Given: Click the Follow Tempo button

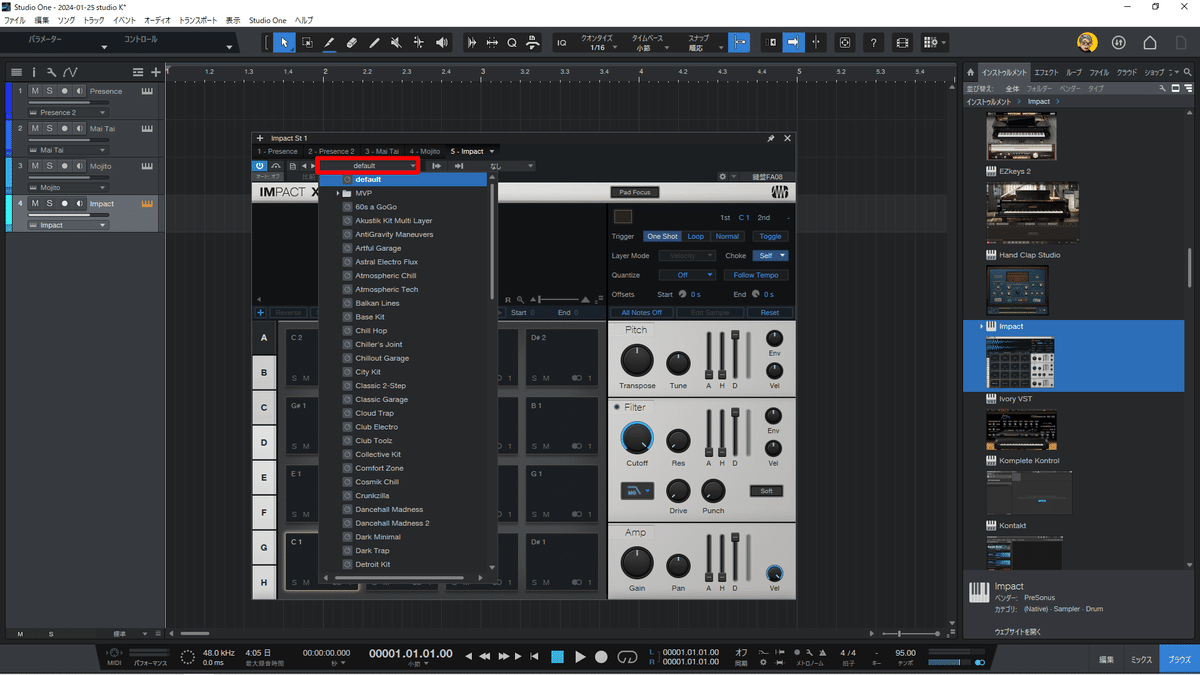Looking at the screenshot, I should [x=756, y=275].
